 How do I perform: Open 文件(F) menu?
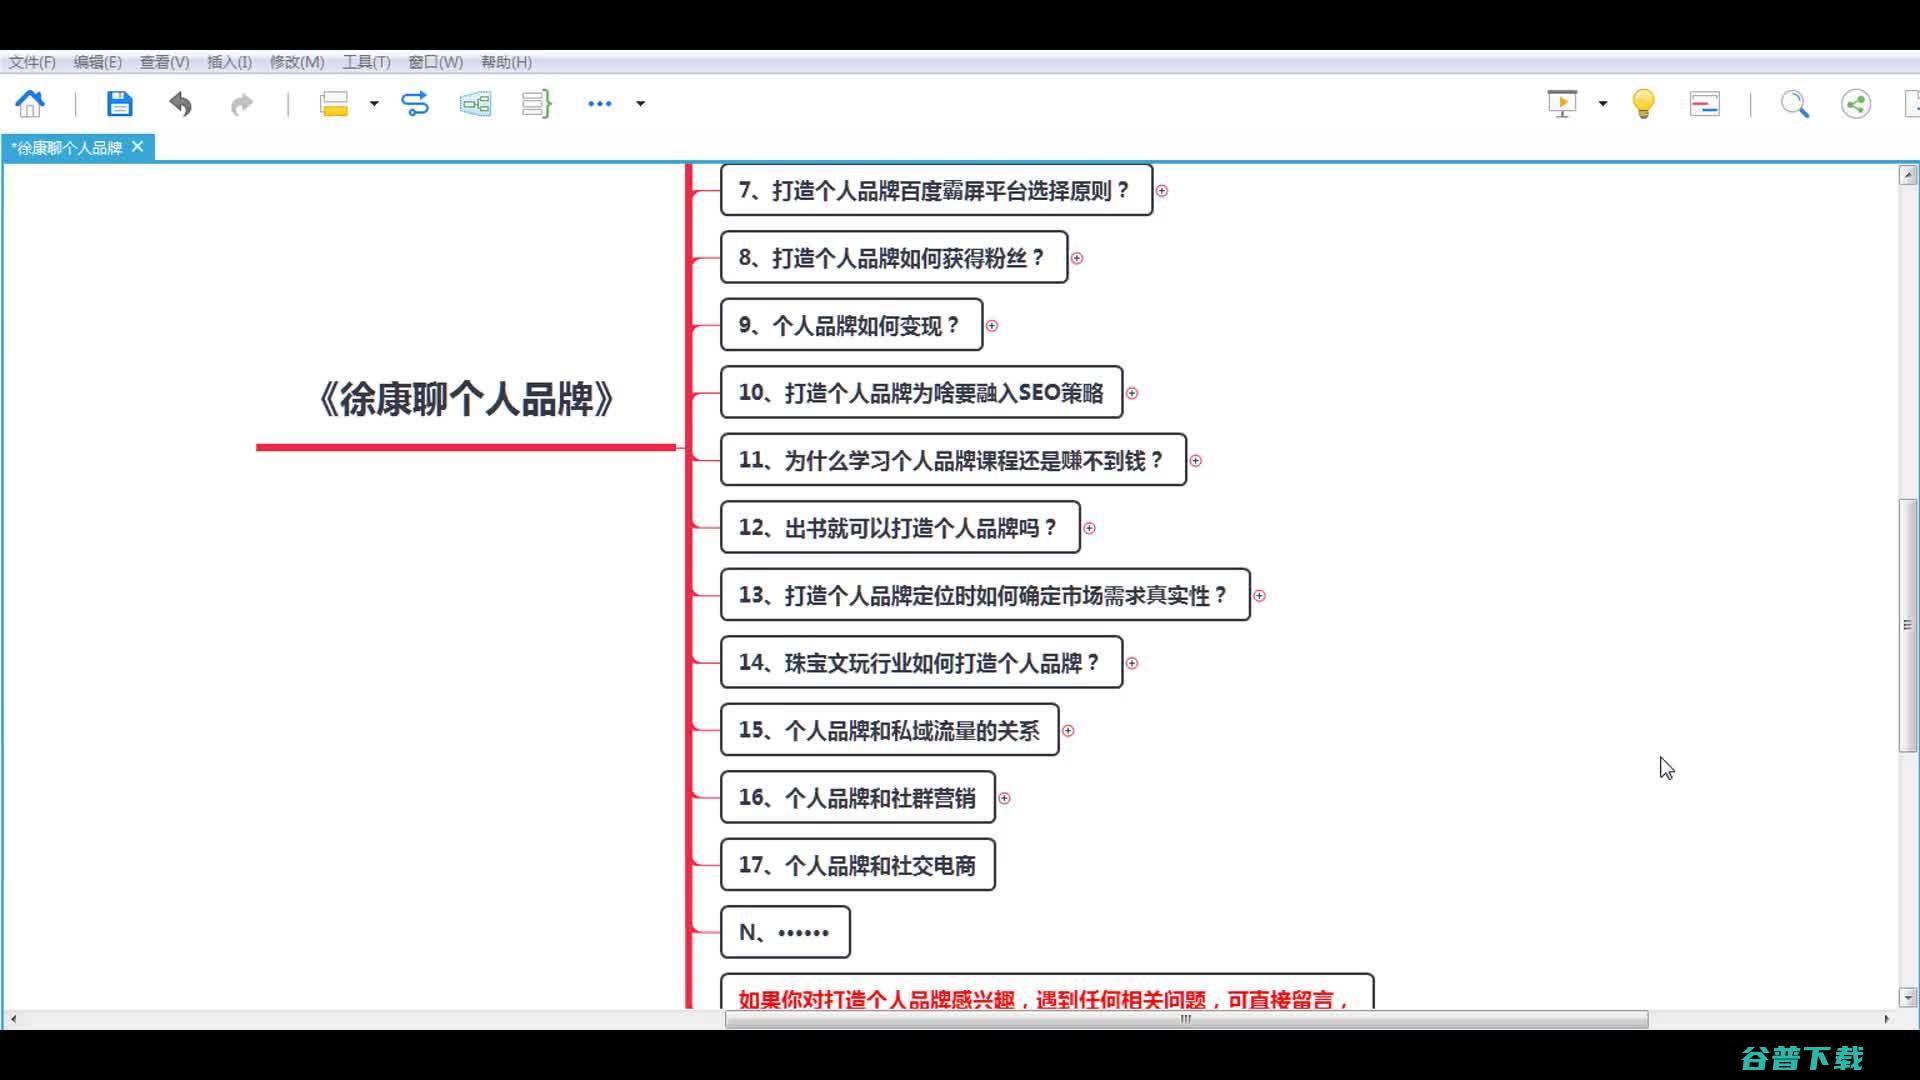pos(32,62)
